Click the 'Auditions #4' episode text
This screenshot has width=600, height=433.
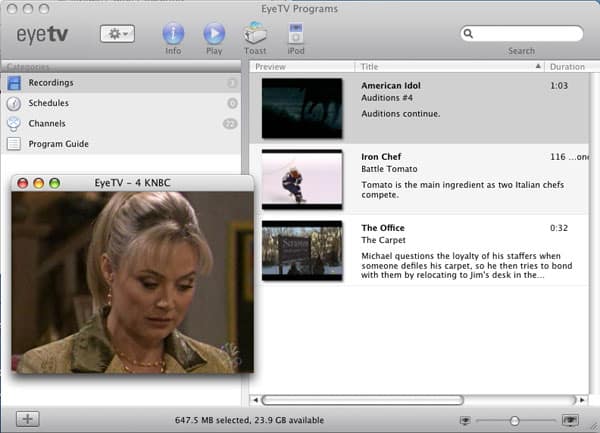coord(387,98)
